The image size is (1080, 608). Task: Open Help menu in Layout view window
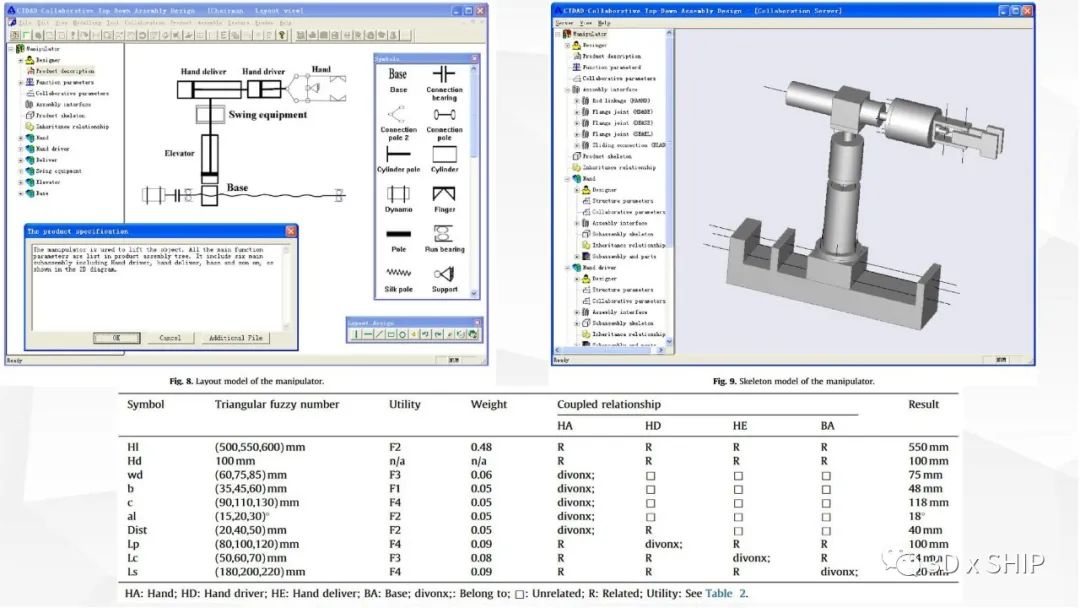click(x=285, y=23)
